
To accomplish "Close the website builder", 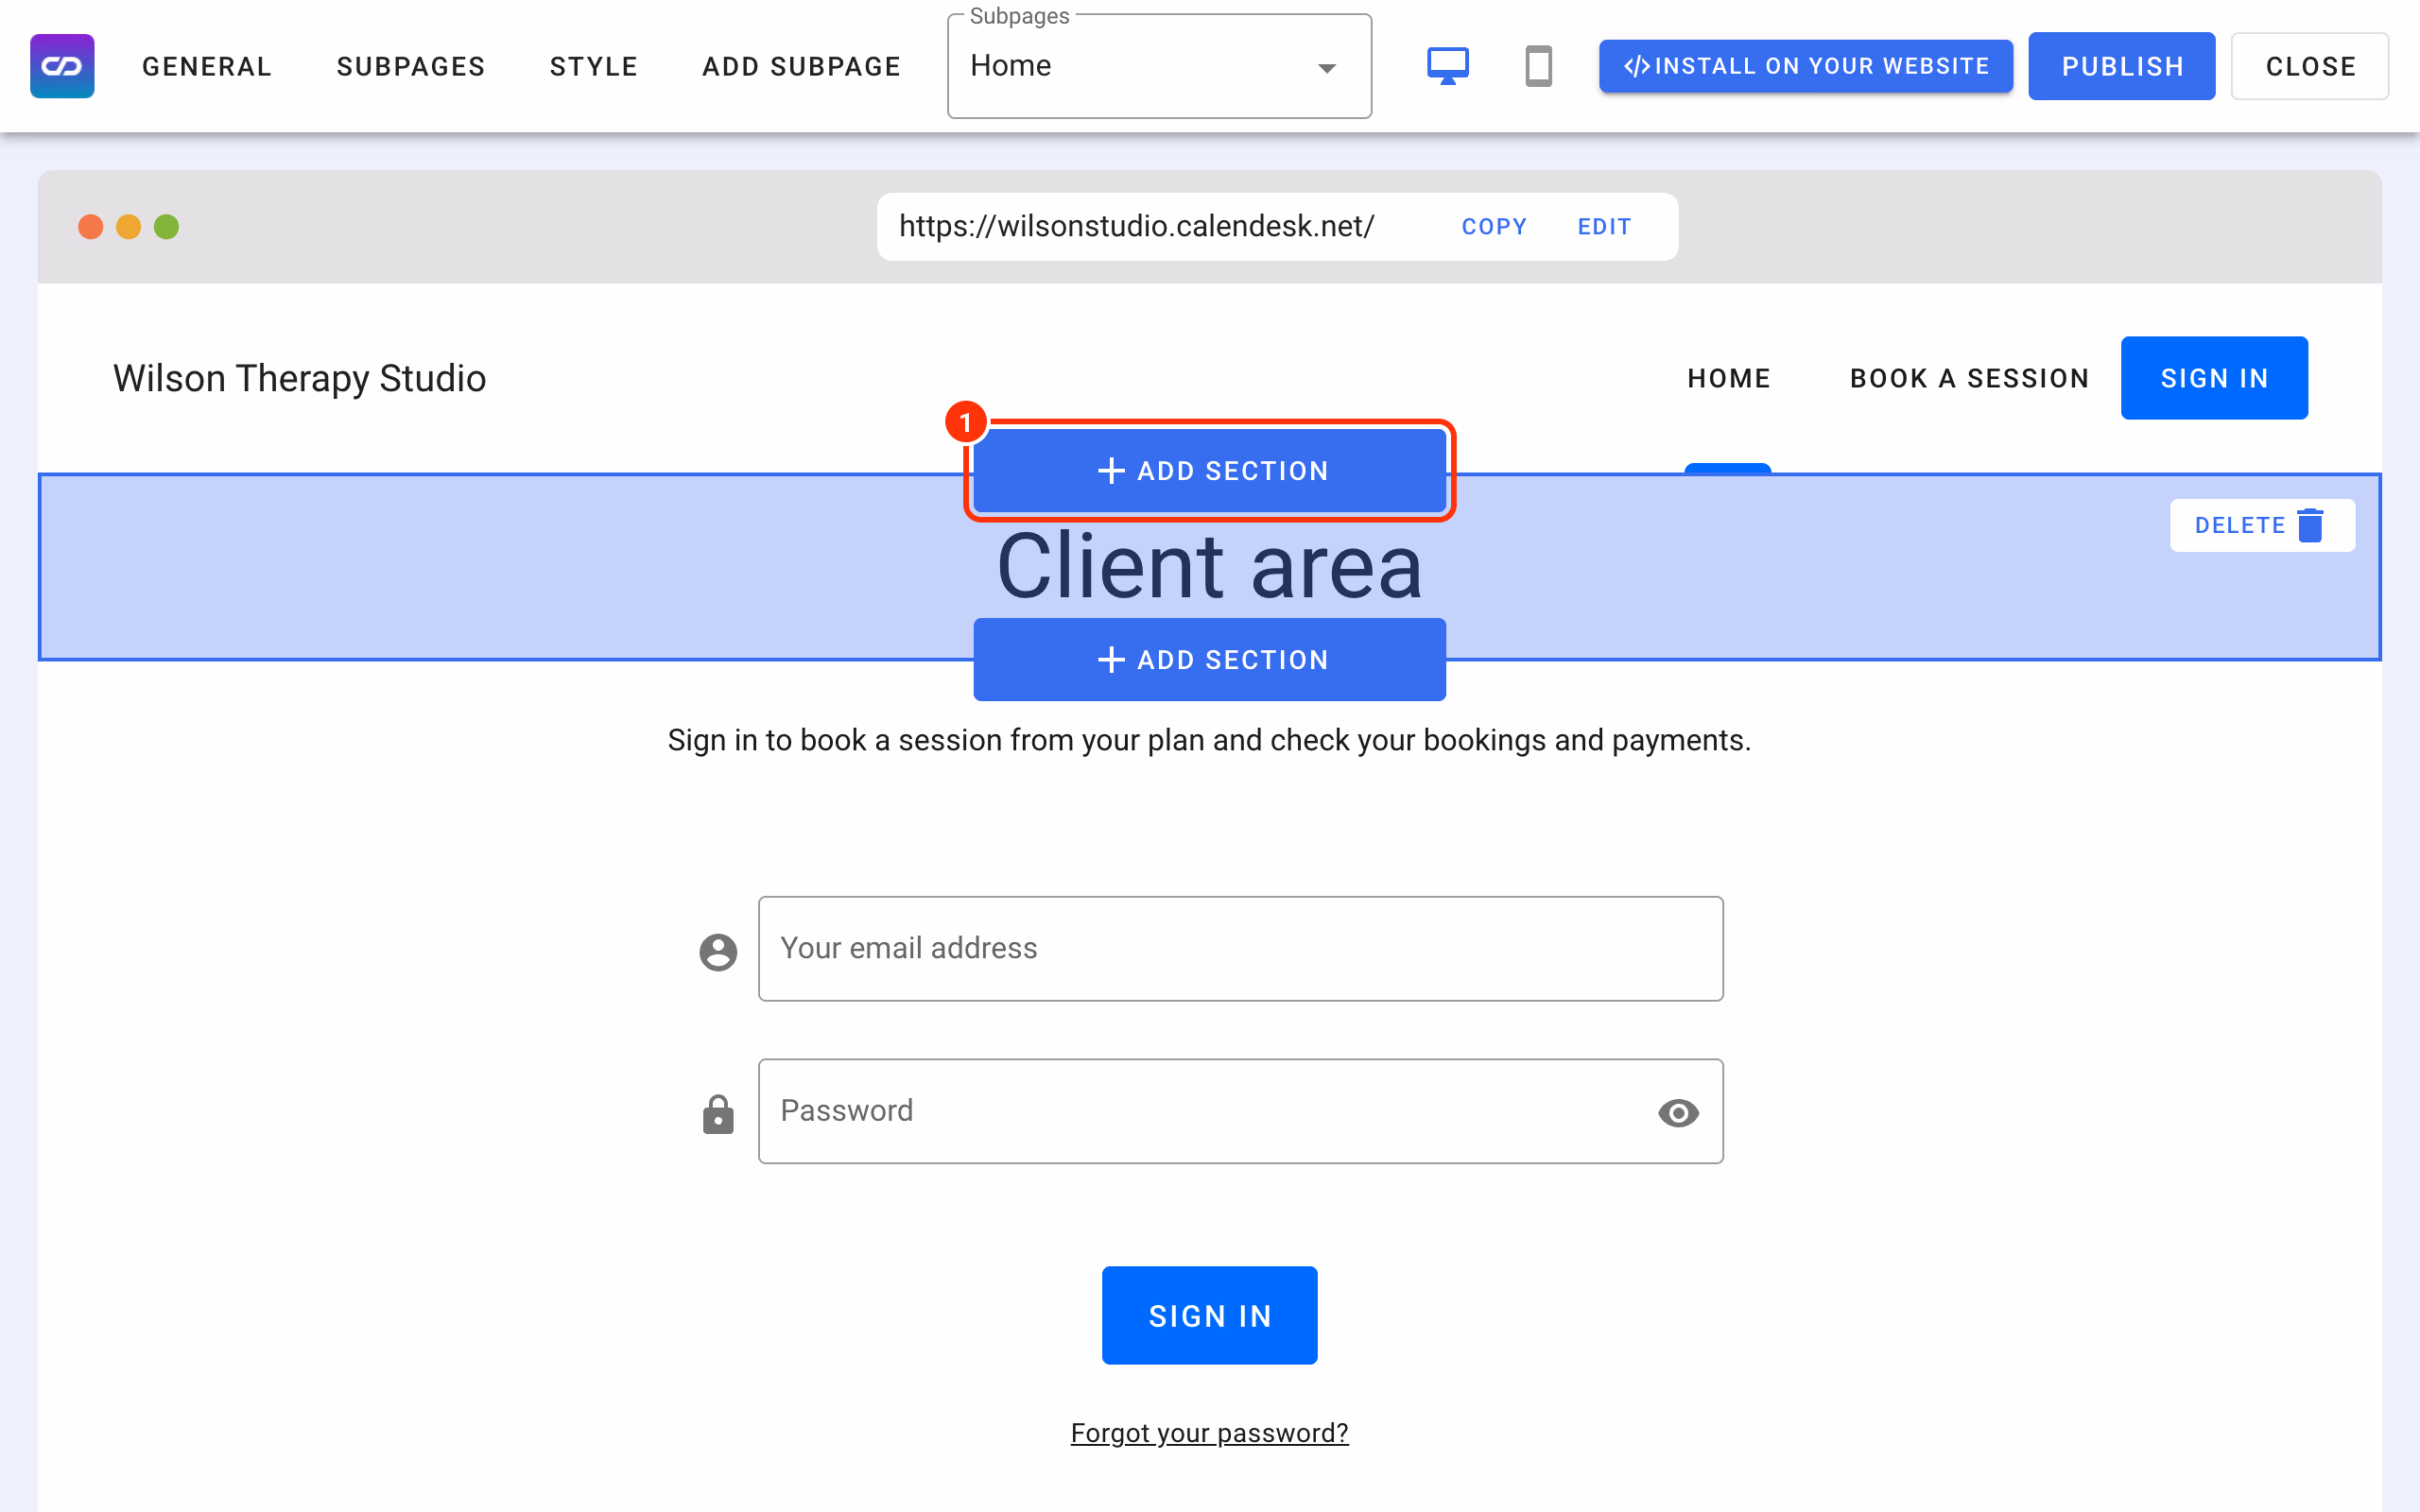I will pyautogui.click(x=2310, y=66).
